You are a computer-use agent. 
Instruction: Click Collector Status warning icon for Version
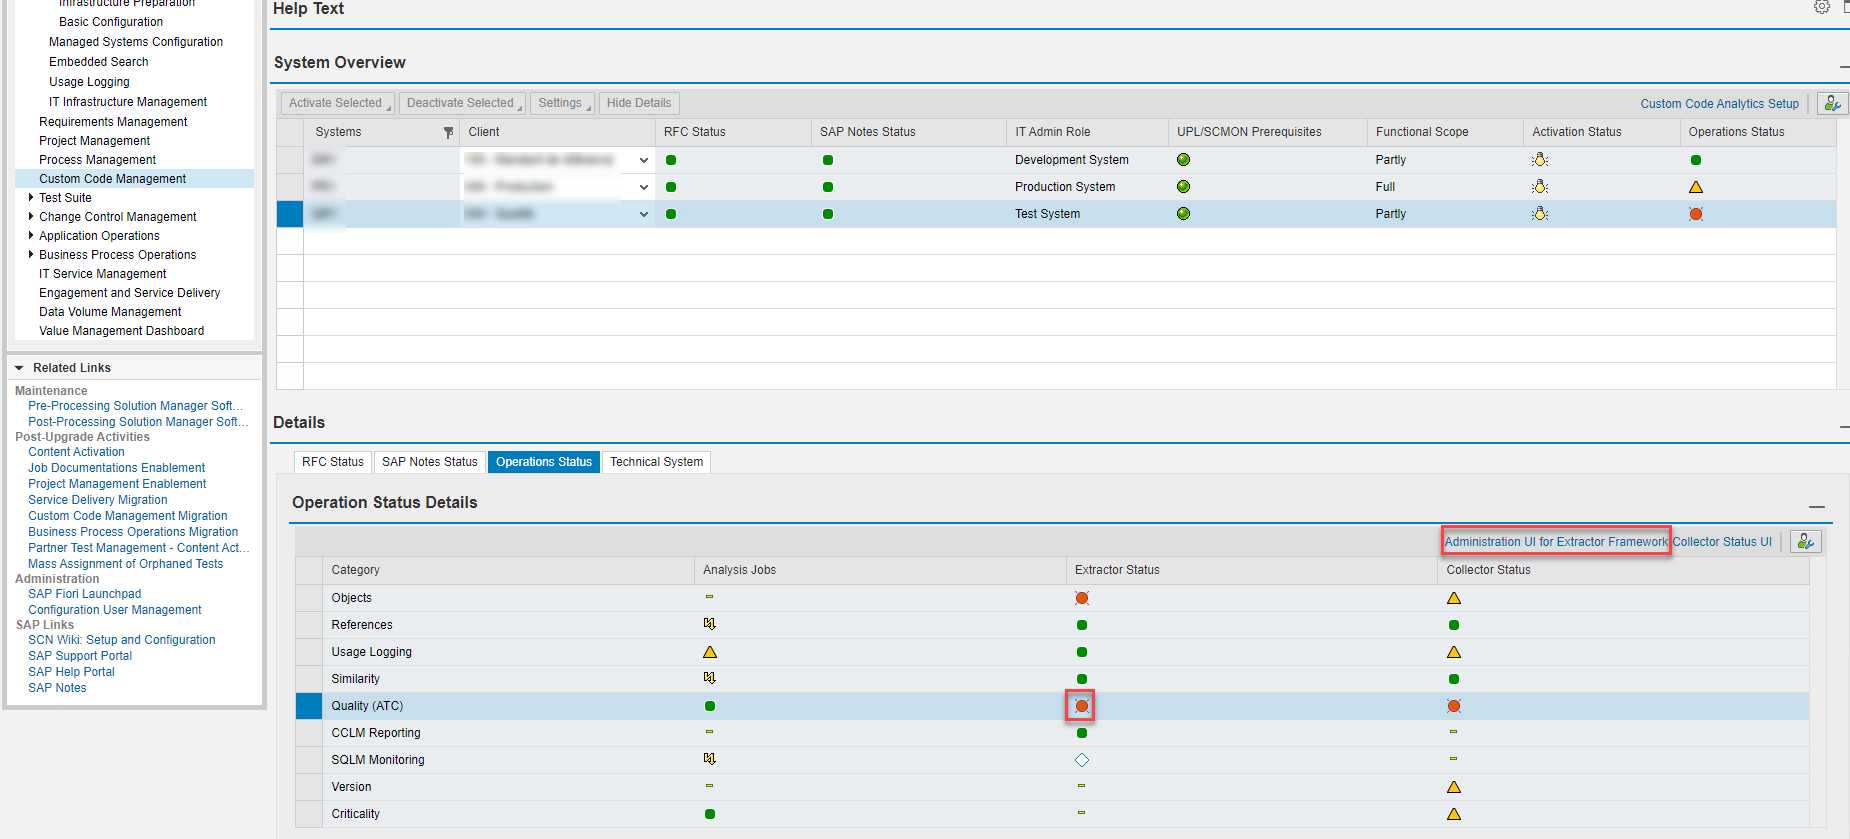1454,787
